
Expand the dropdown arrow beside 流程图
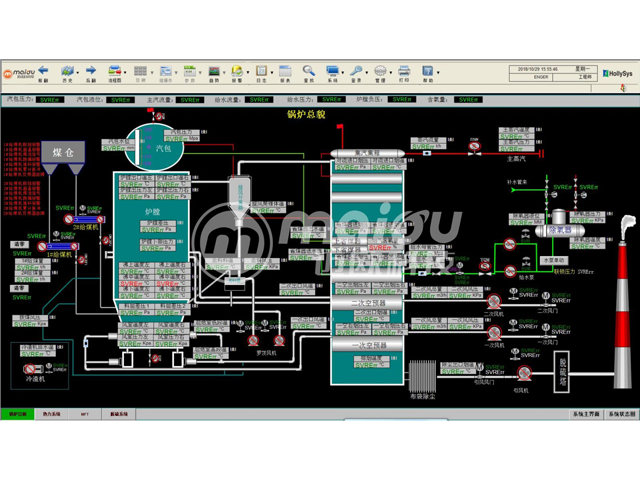(125, 73)
